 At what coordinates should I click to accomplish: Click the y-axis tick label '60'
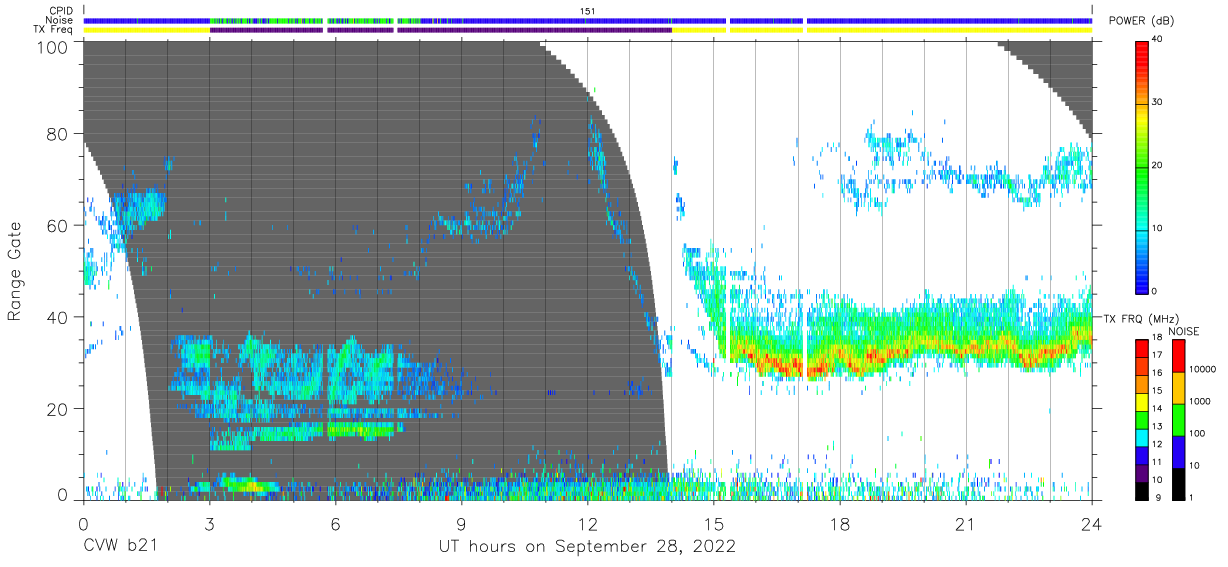point(58,225)
